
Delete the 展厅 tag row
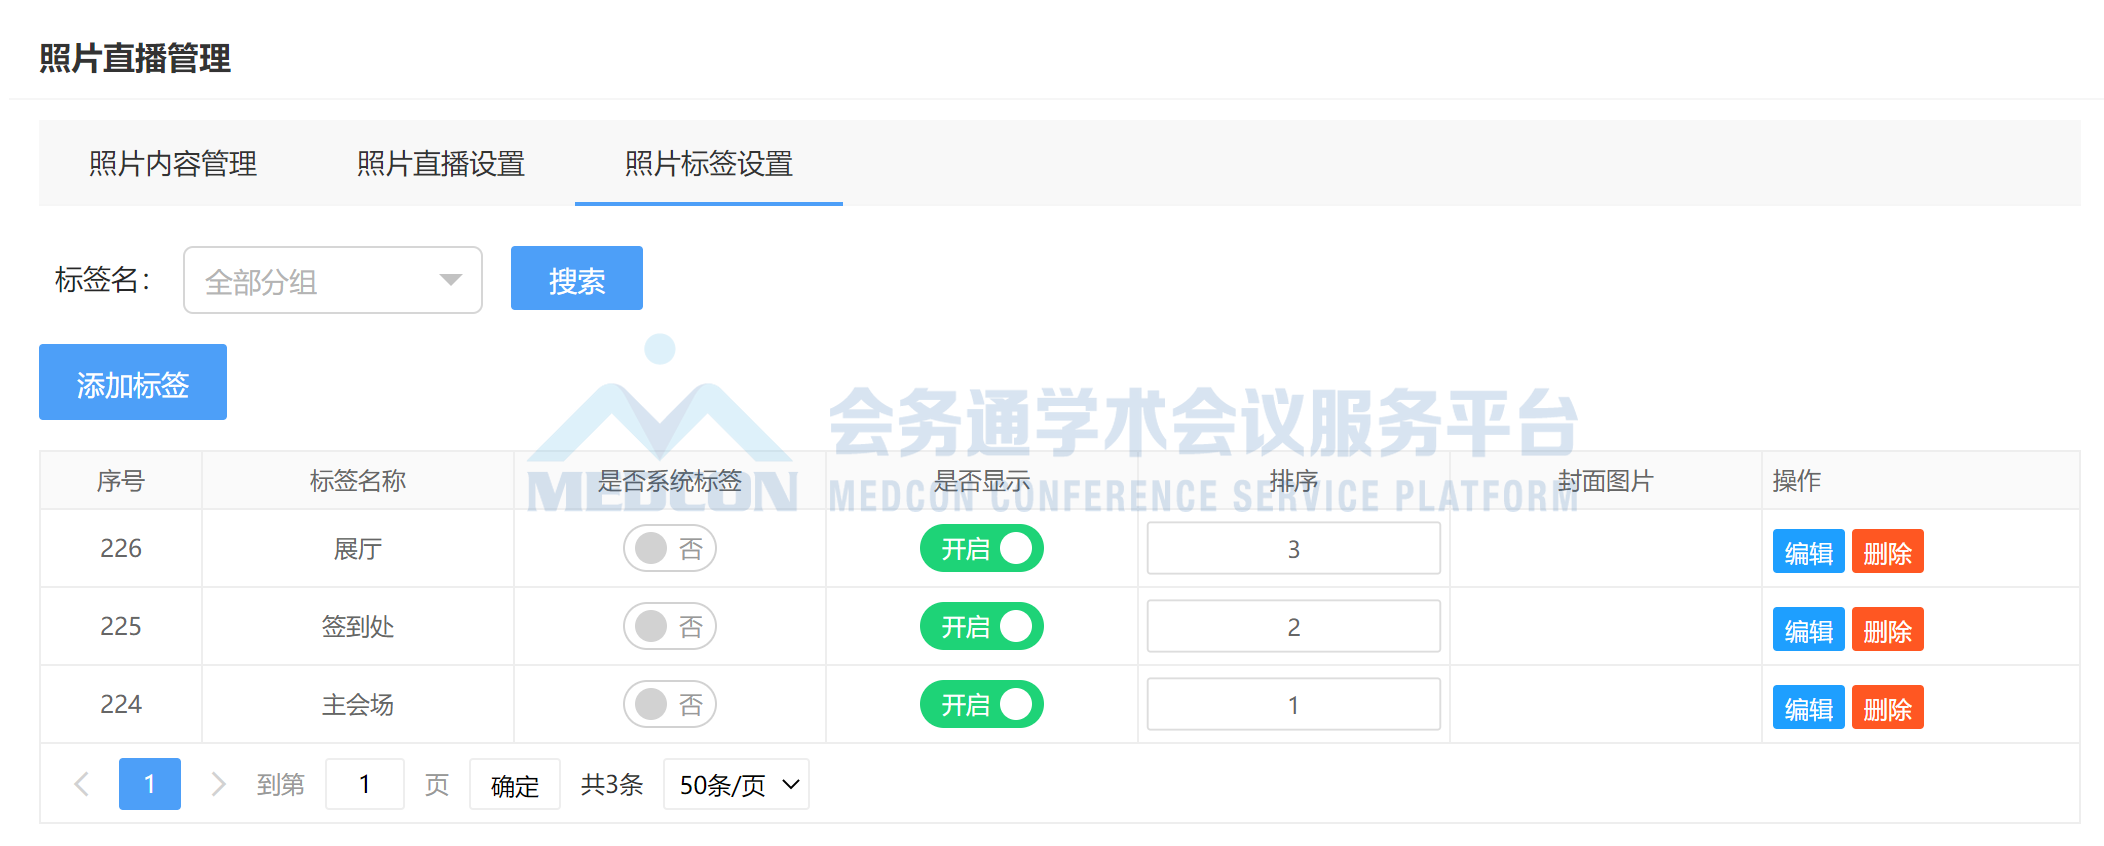(x=1887, y=552)
